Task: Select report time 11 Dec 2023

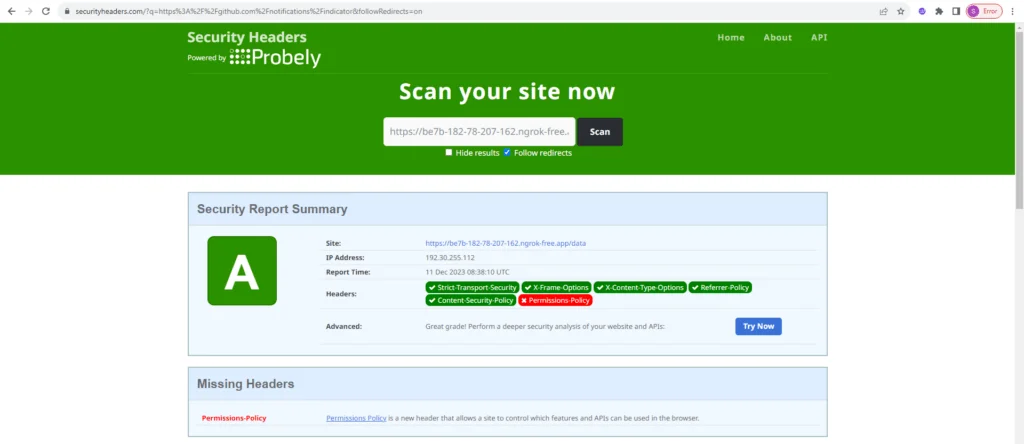Action: (x=467, y=272)
